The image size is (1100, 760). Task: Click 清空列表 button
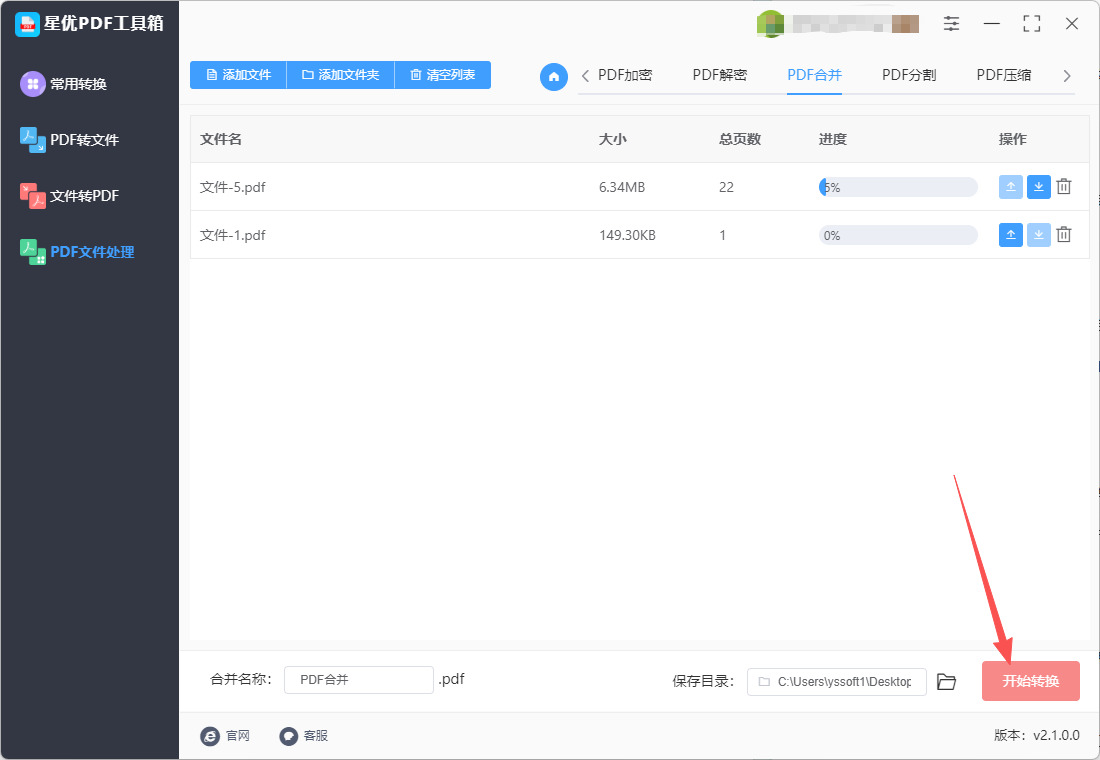point(443,75)
